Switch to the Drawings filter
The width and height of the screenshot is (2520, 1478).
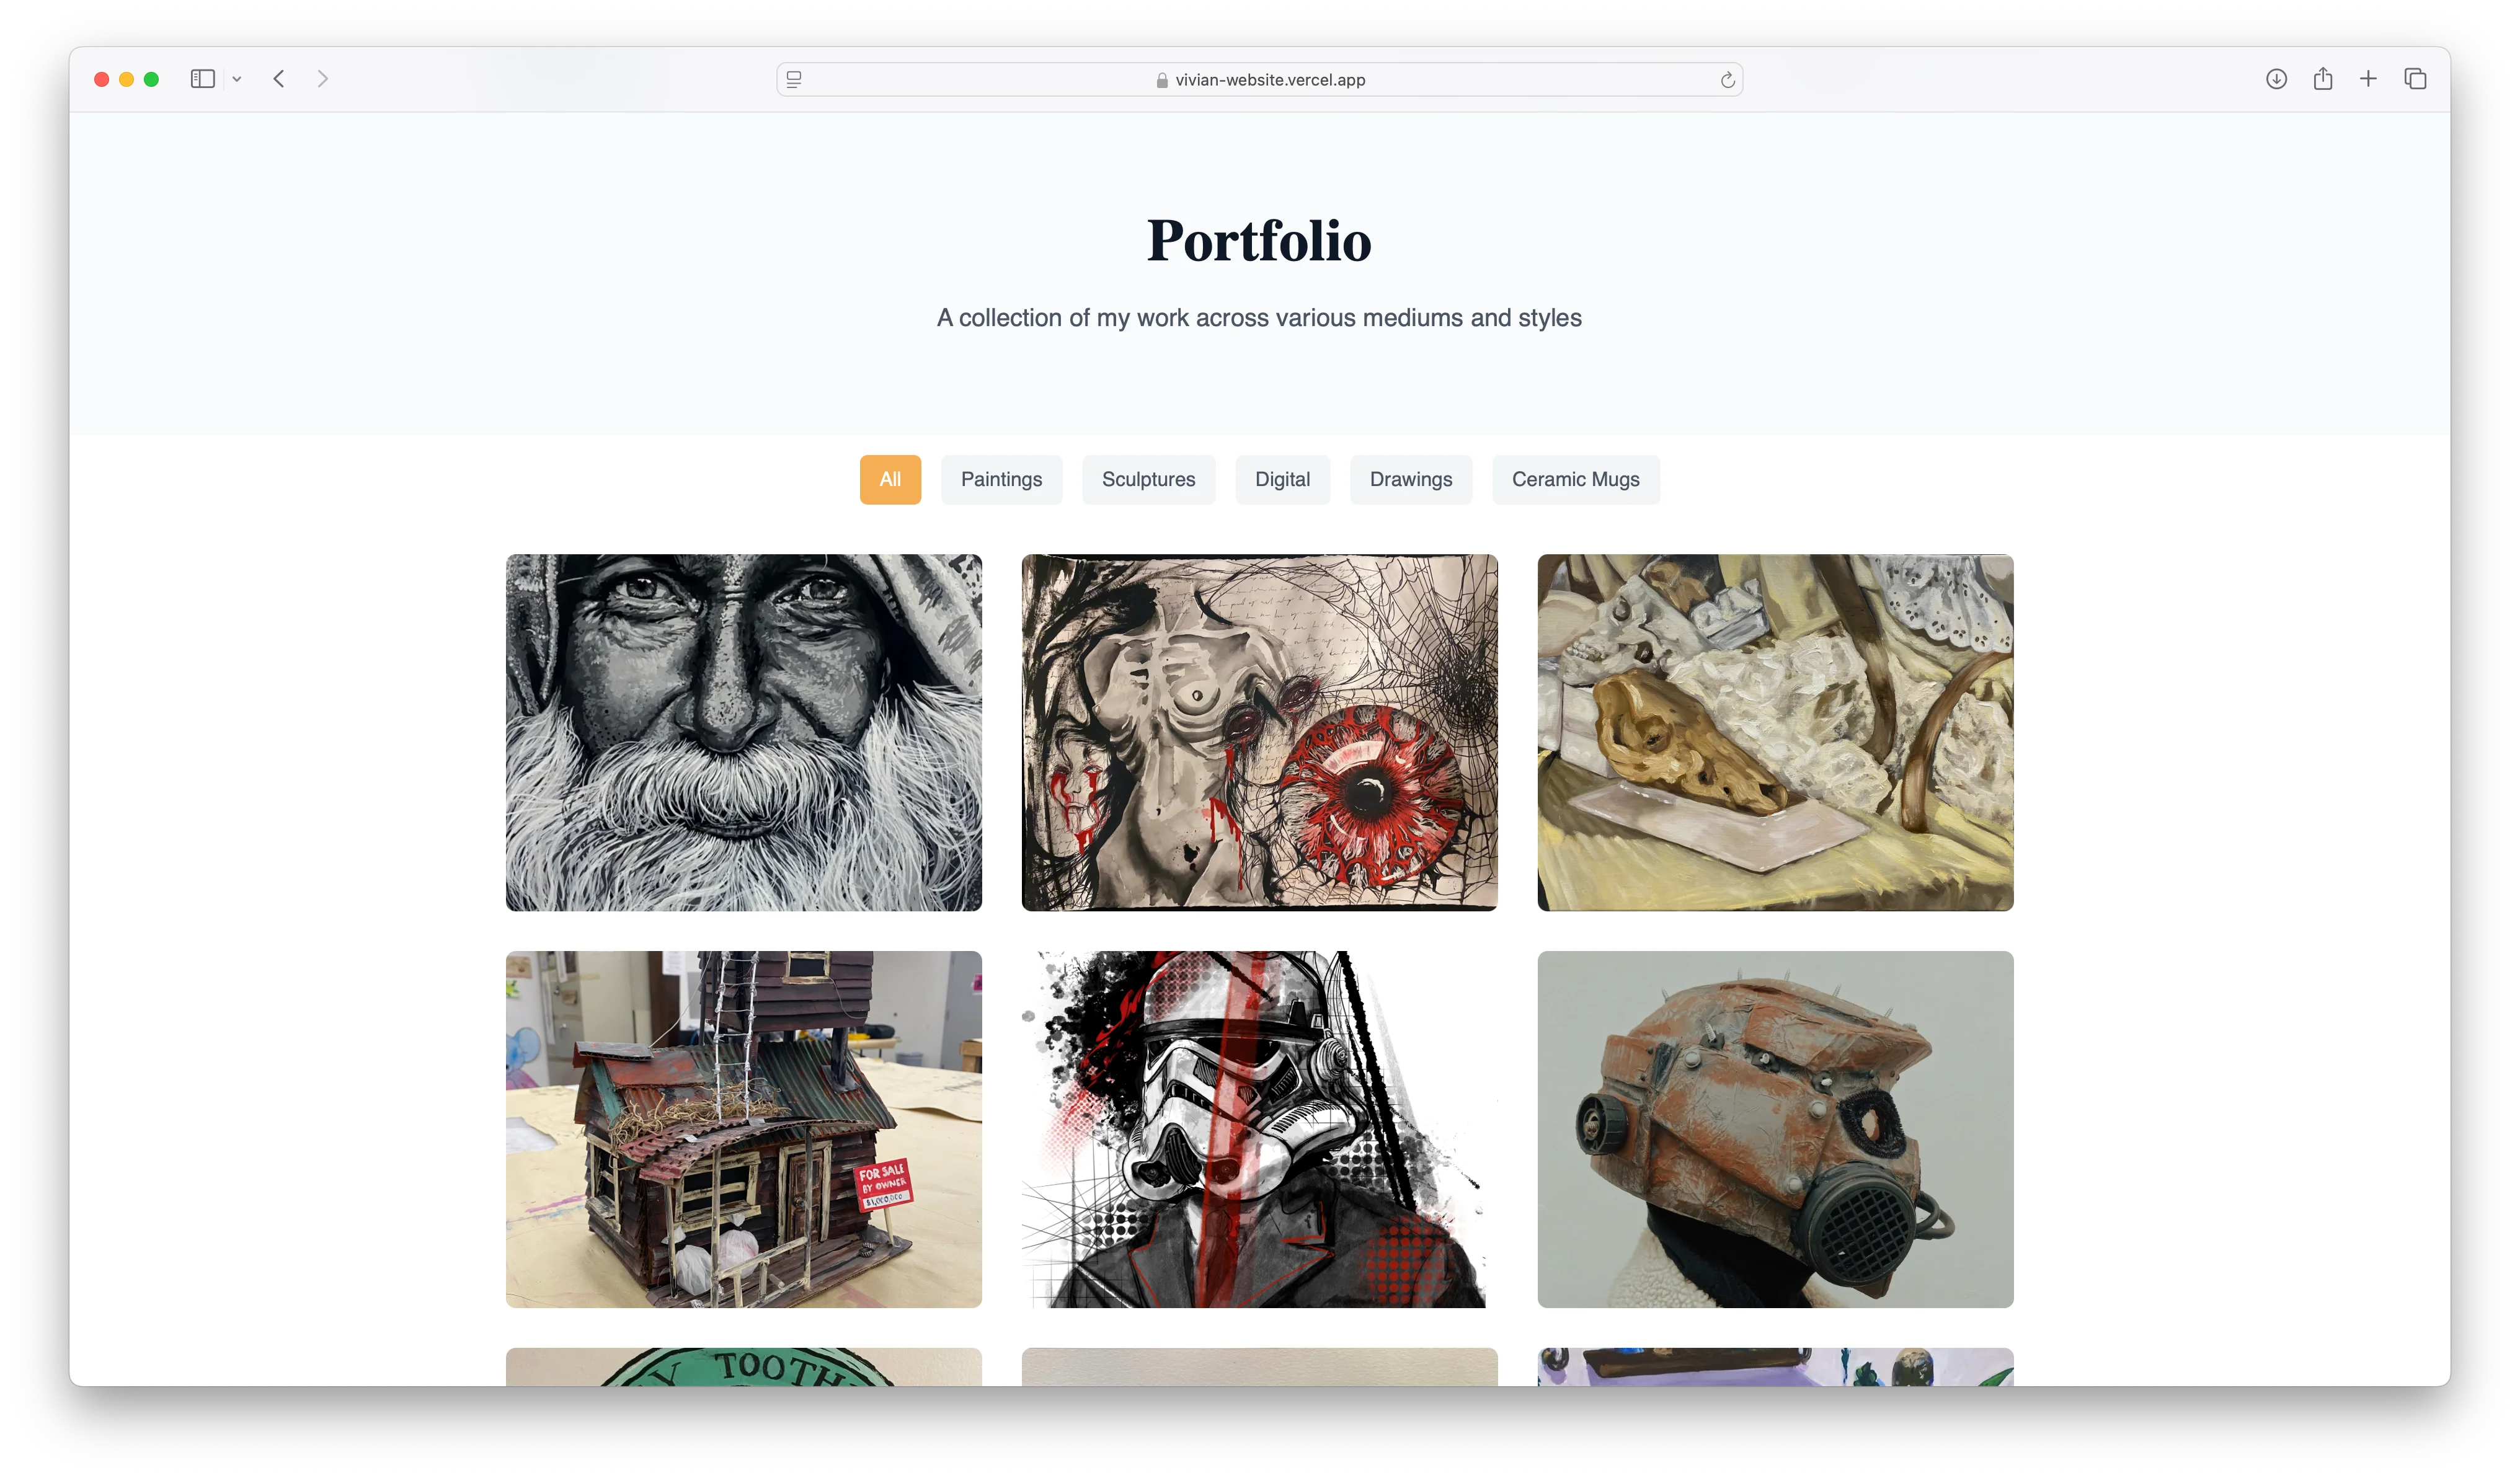1410,479
